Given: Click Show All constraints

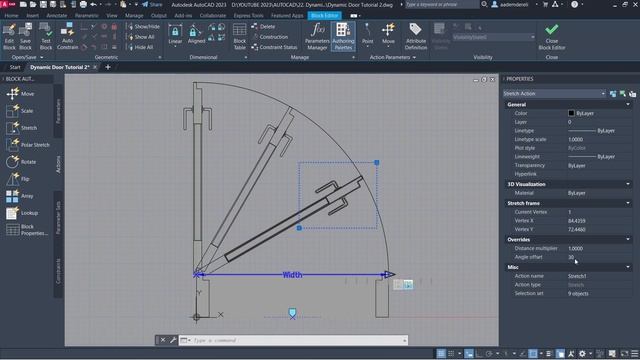Looking at the screenshot, I should (140, 37).
